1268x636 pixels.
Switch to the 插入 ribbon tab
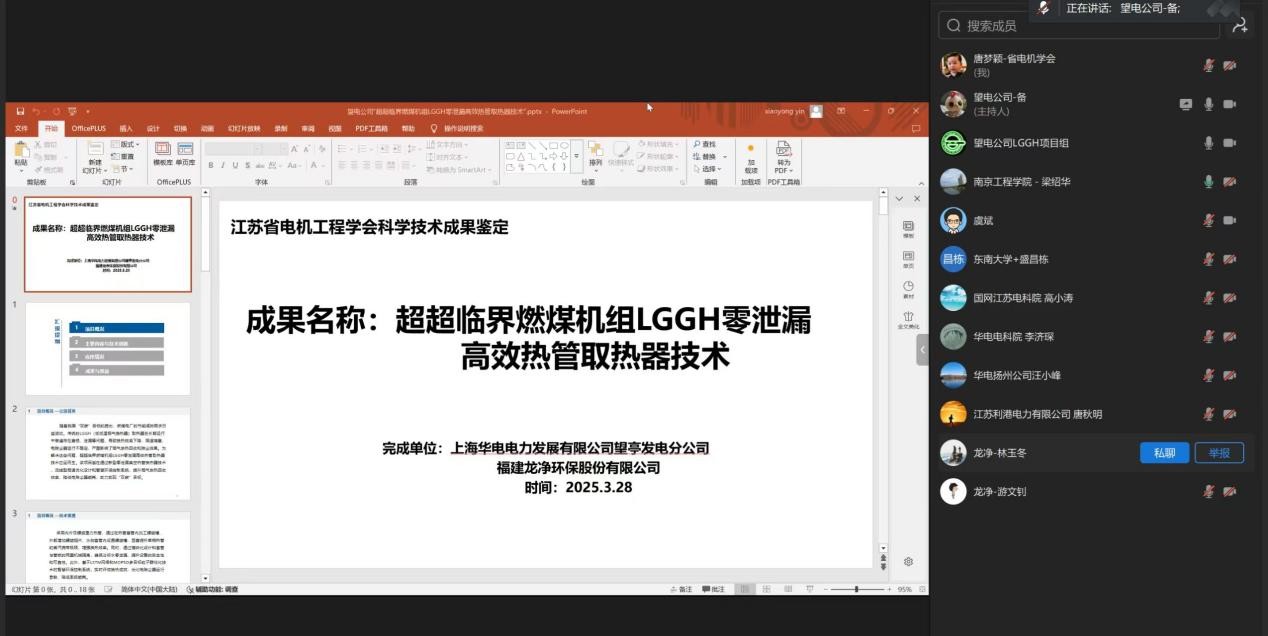click(x=126, y=128)
